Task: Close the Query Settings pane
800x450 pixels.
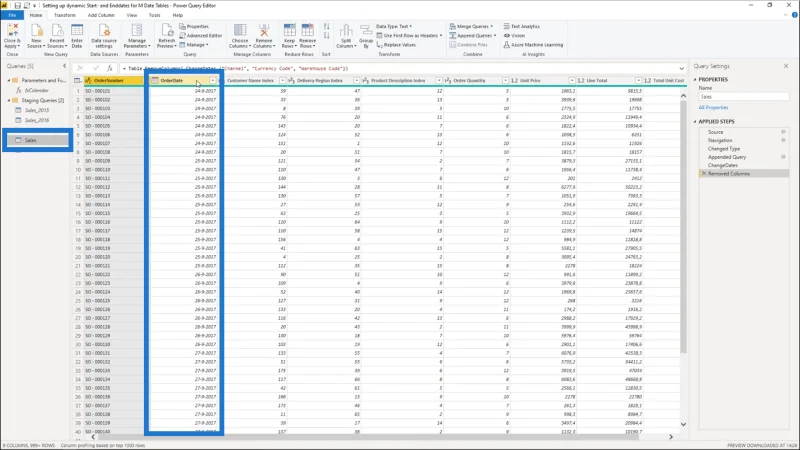Action: [786, 66]
